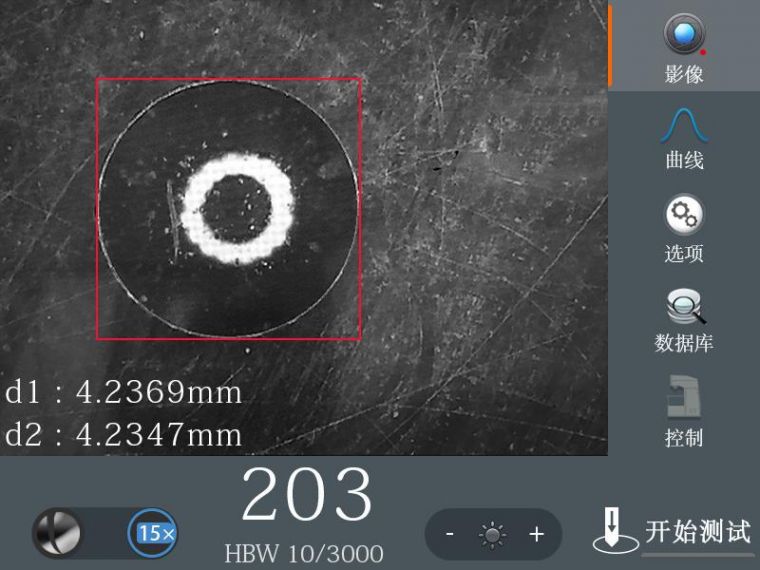Click the d1 : 4.2369mm measurement

(124, 393)
